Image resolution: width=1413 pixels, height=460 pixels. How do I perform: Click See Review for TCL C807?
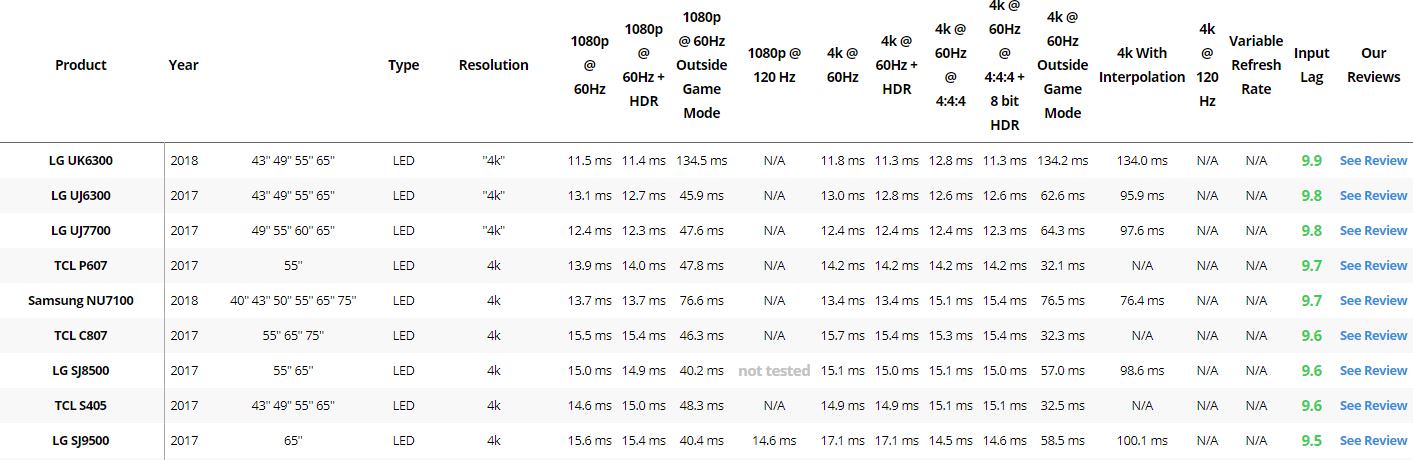point(1373,335)
